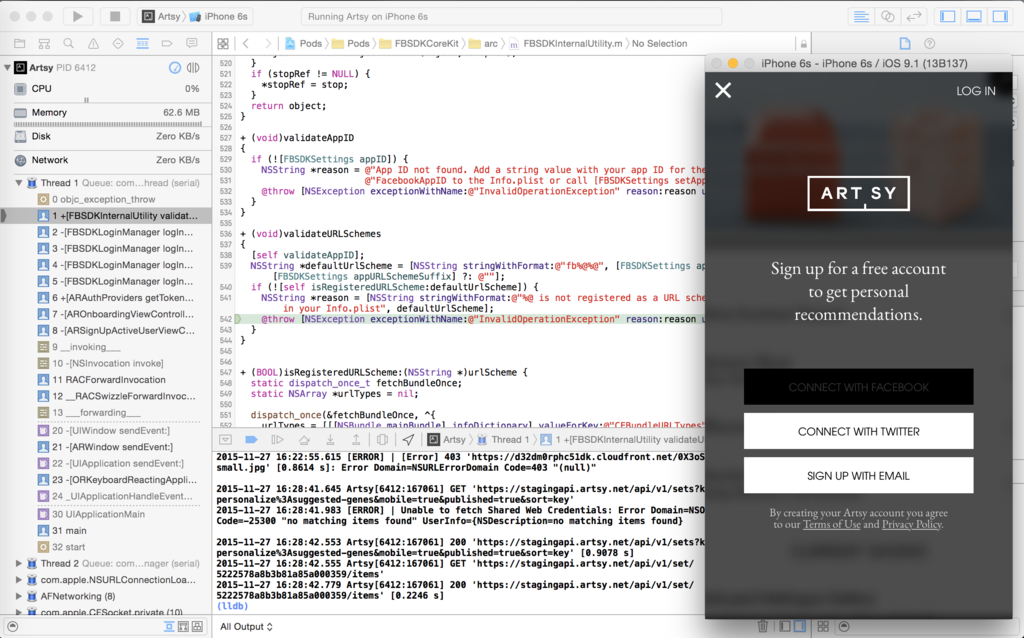Screen dimensions: 1024x638
Task: Click the Step Into debug button
Action: pyautogui.click(x=330, y=439)
